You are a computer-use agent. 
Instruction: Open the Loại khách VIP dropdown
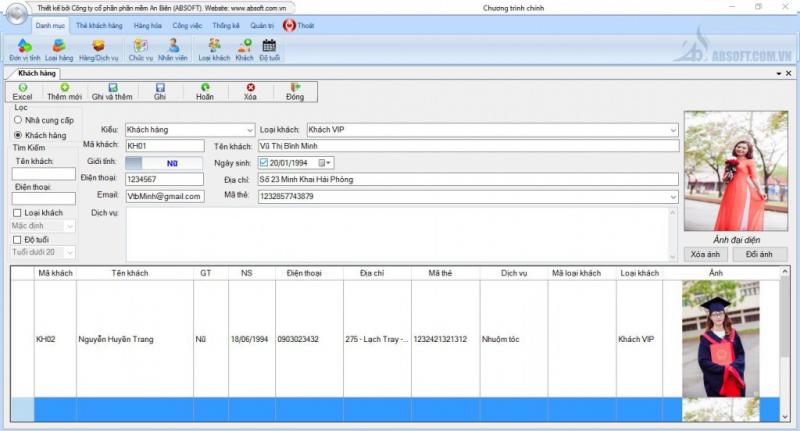tap(671, 130)
